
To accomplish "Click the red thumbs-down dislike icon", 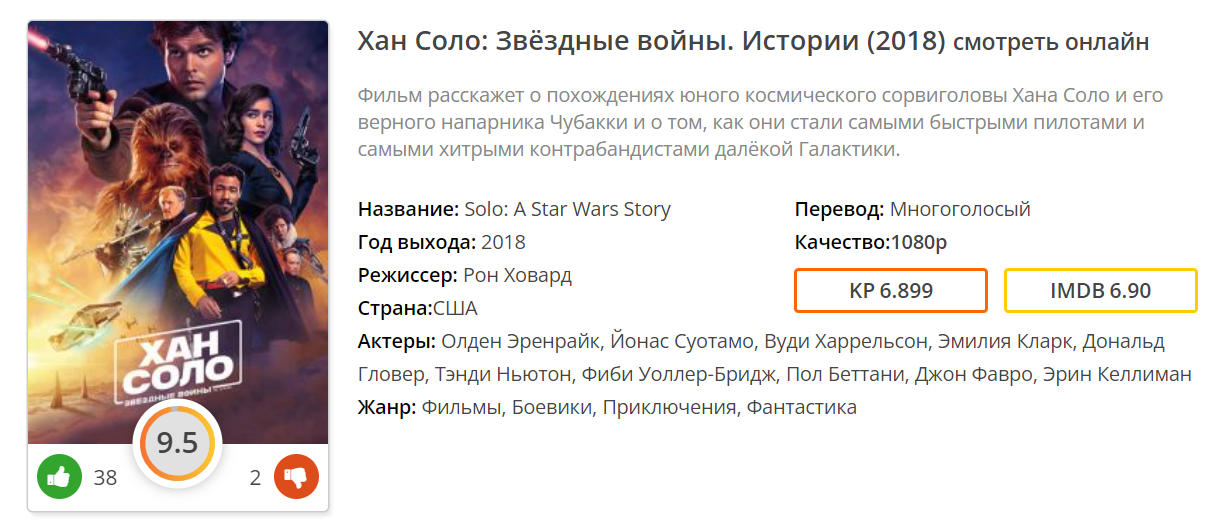I will [x=296, y=477].
